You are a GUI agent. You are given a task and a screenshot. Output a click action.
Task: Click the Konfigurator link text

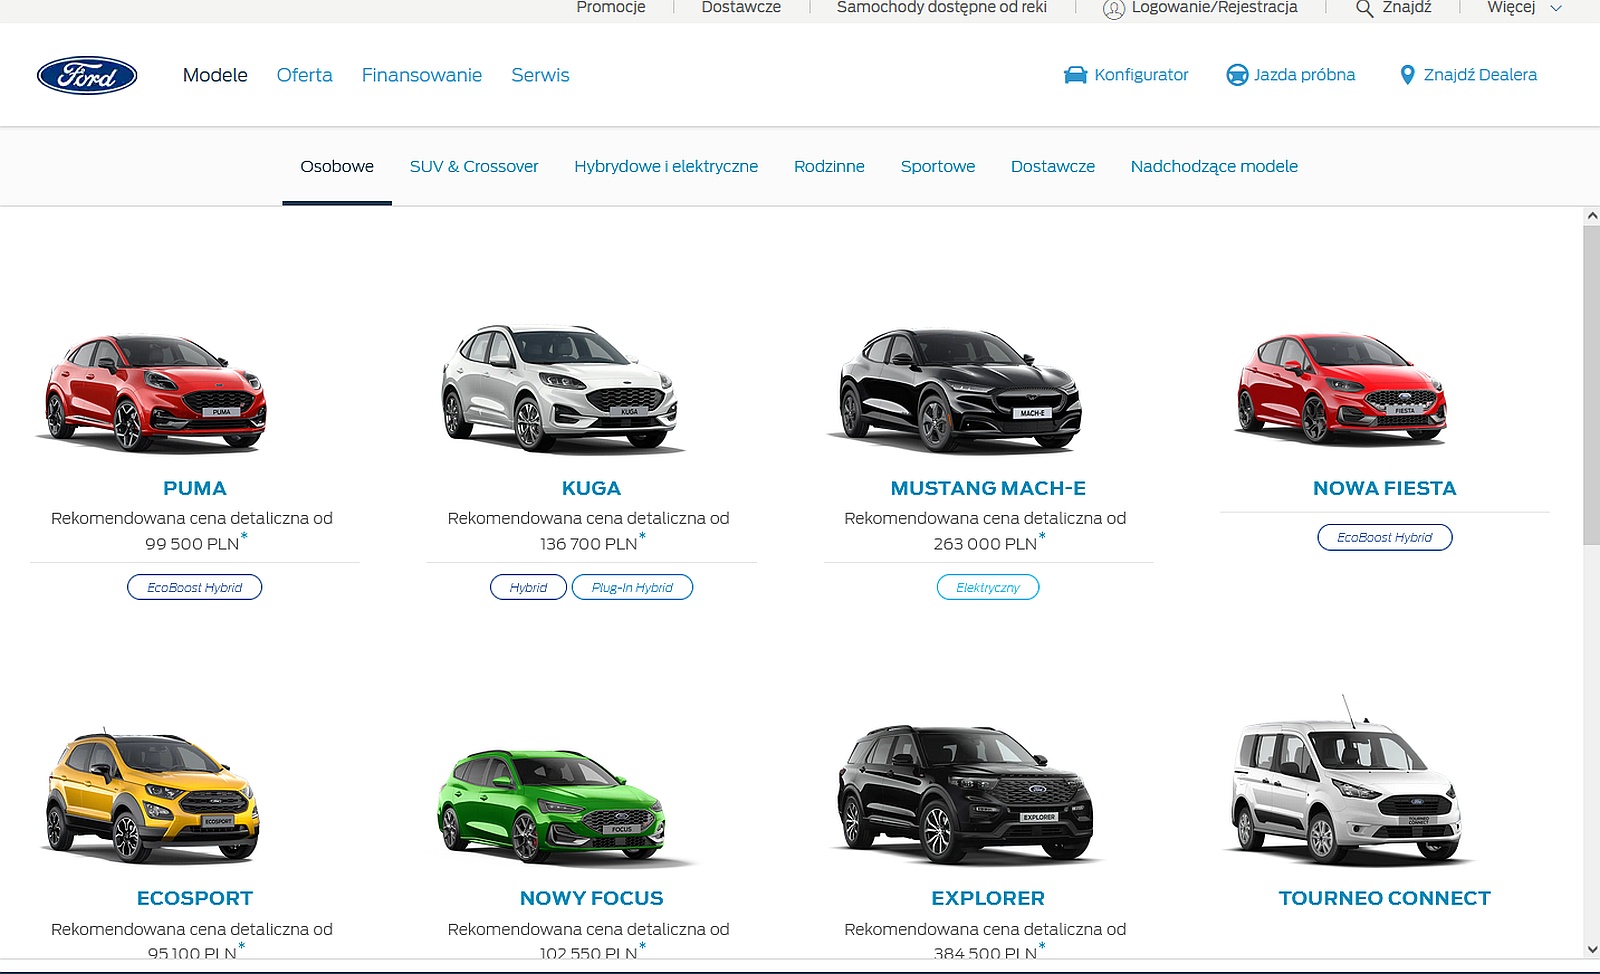1141,75
